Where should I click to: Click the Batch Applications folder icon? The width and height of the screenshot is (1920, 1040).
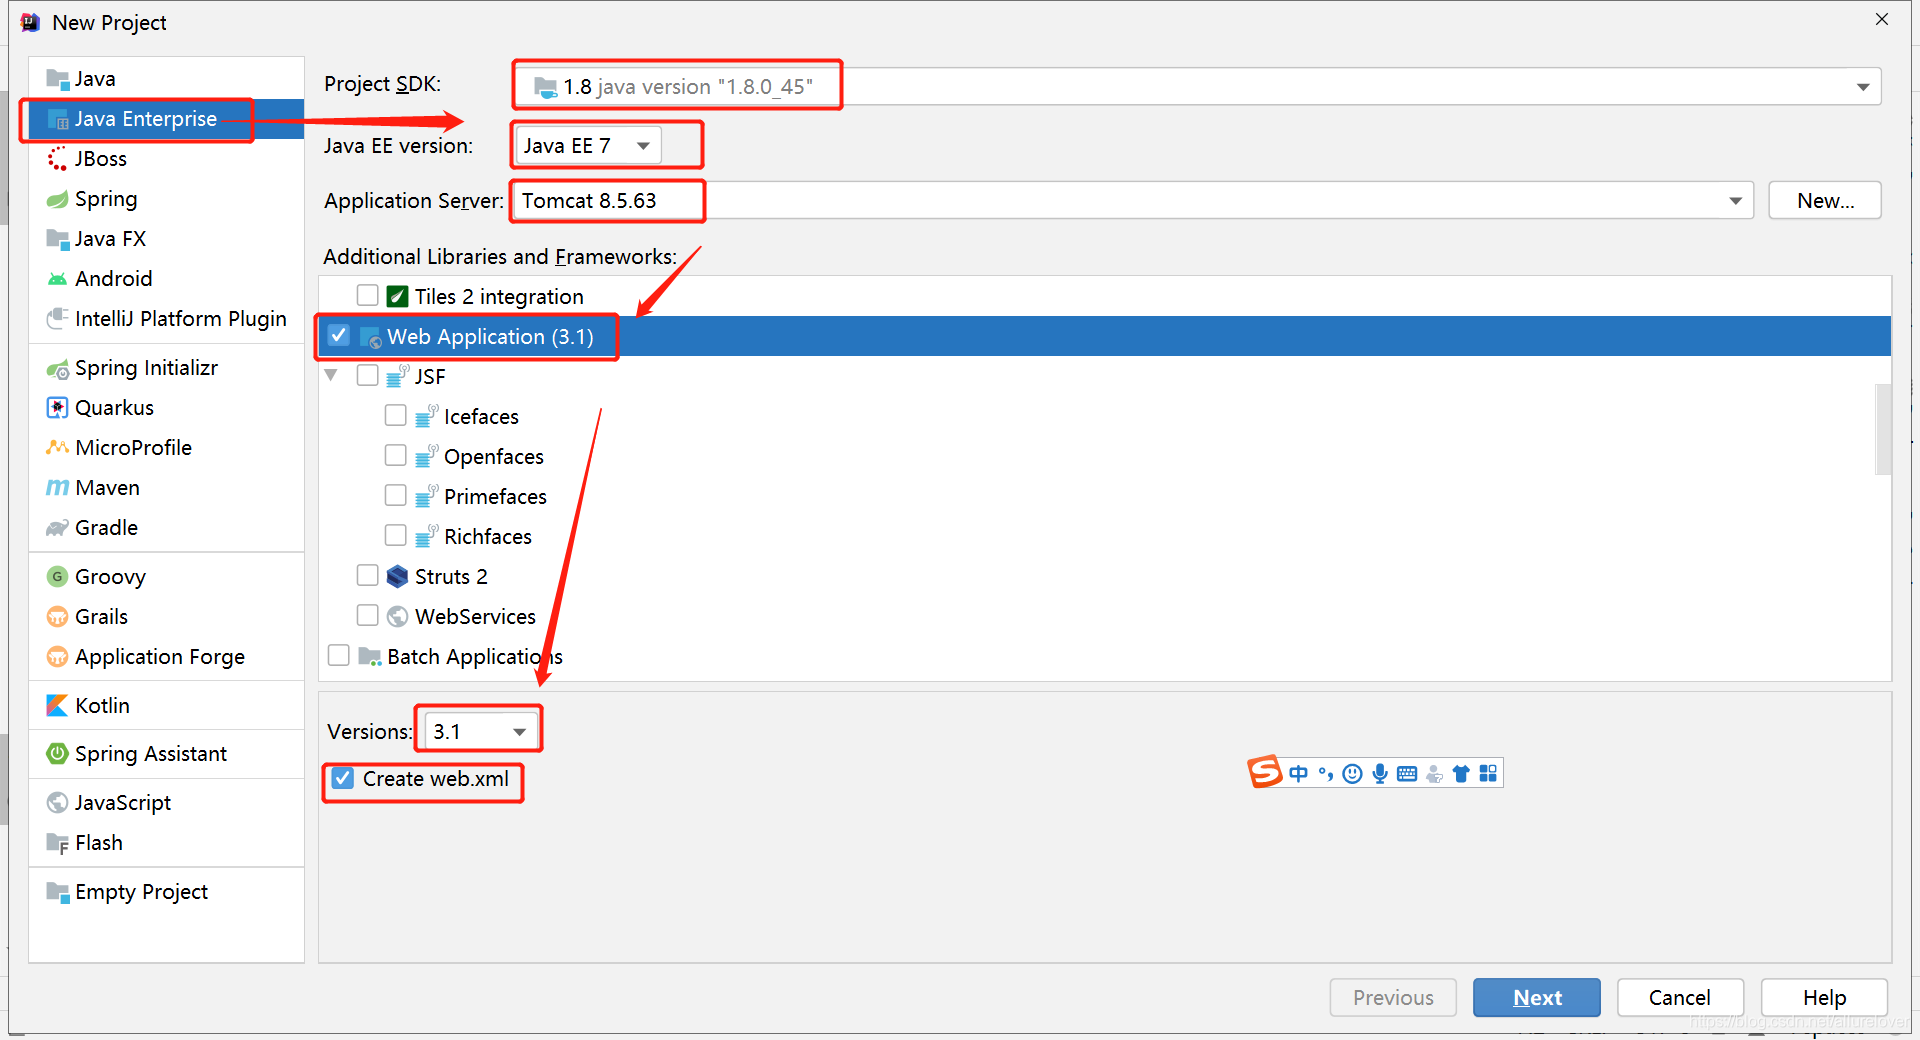point(370,656)
